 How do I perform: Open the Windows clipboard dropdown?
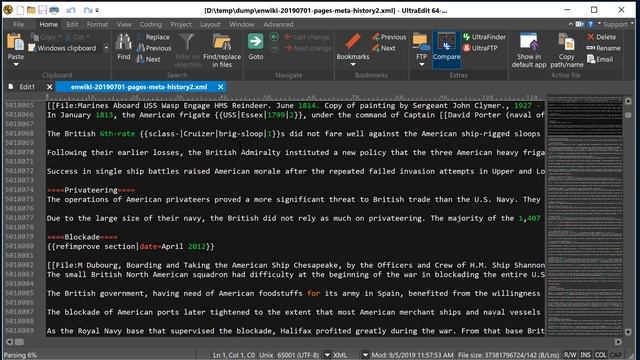(106, 48)
